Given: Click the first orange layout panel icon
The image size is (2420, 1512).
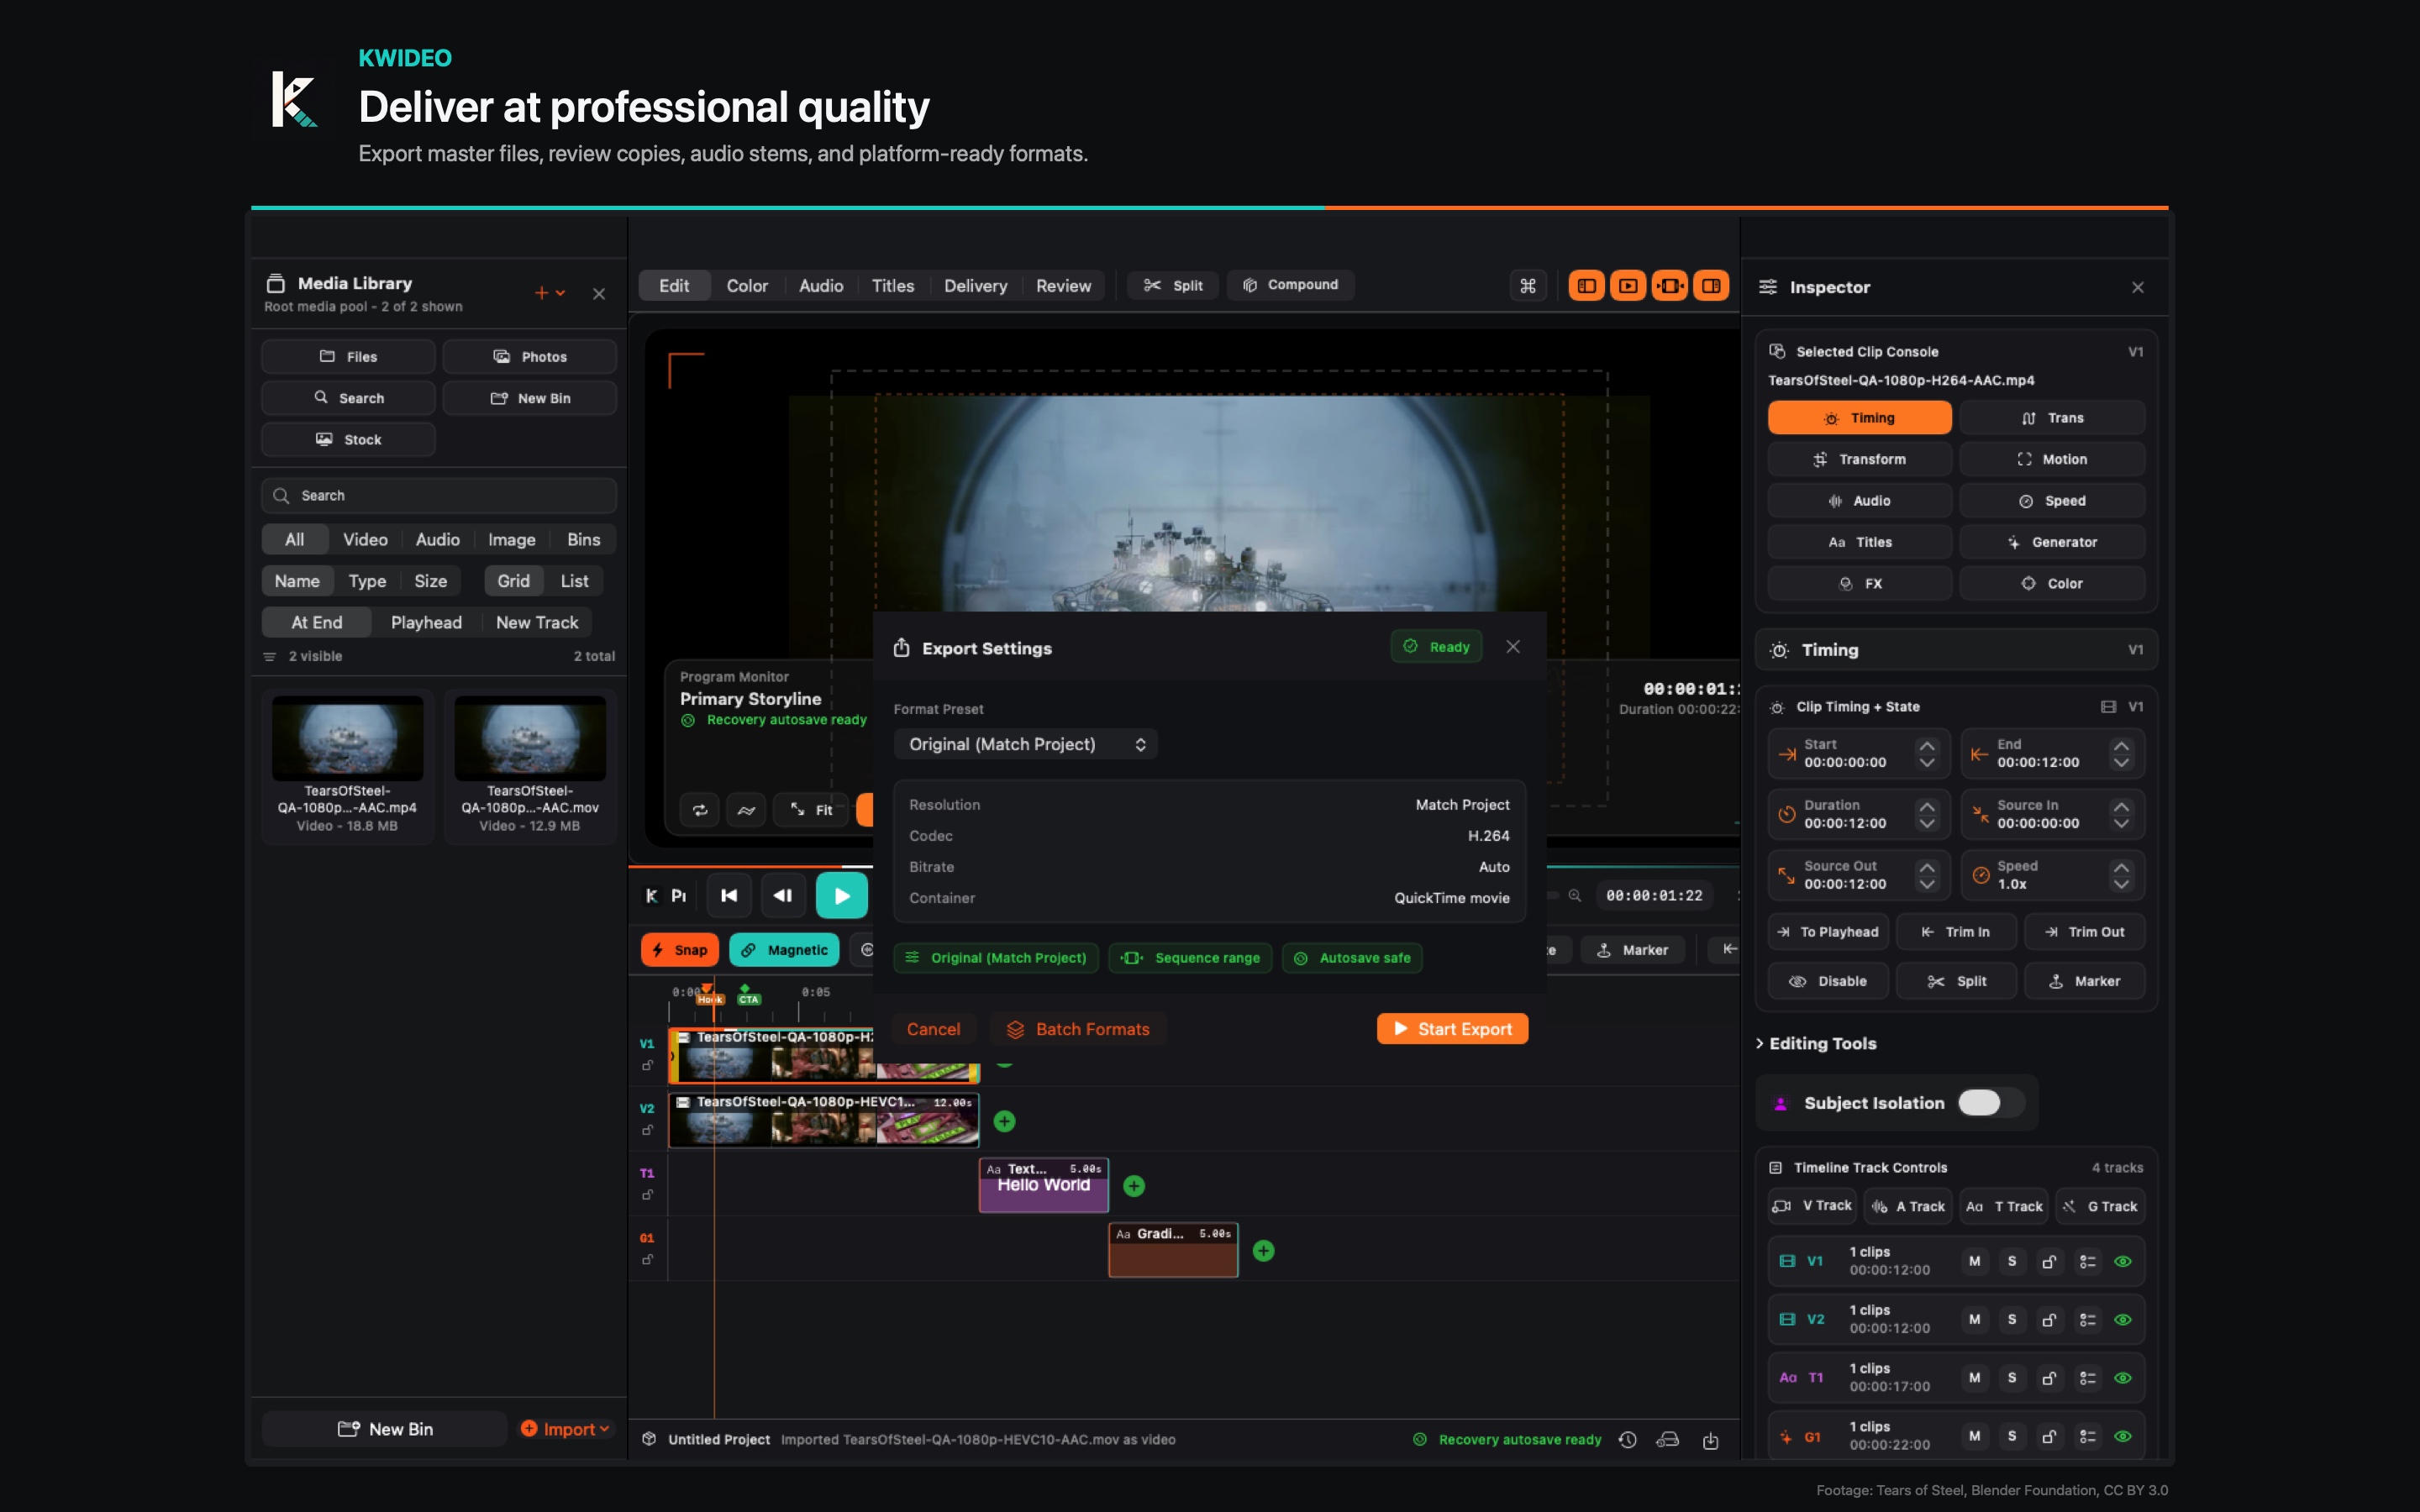Looking at the screenshot, I should click(1586, 286).
